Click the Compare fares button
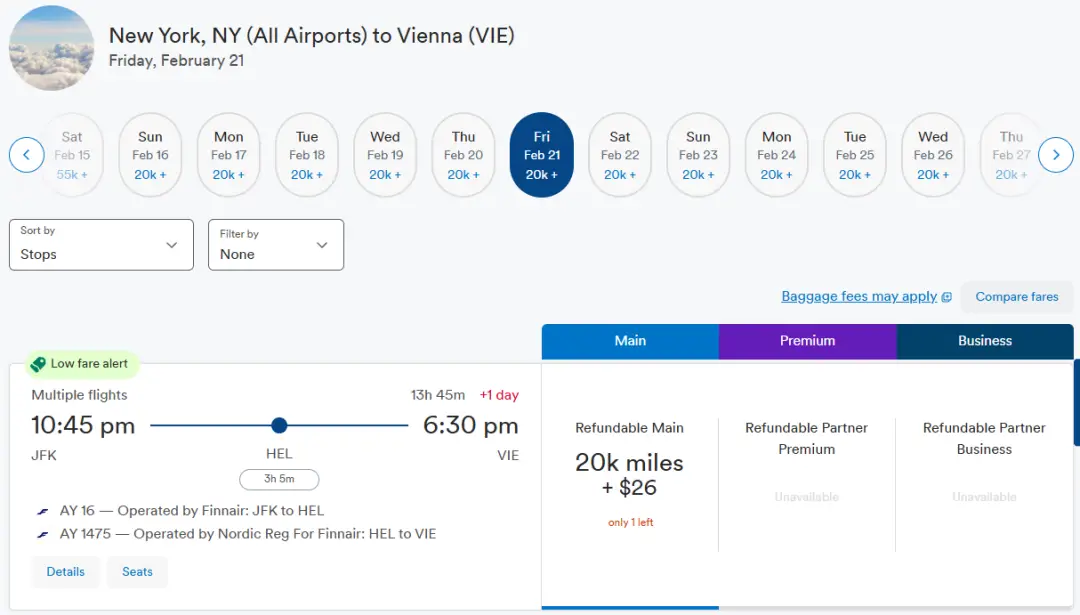This screenshot has height=615, width=1080. [x=1016, y=297]
